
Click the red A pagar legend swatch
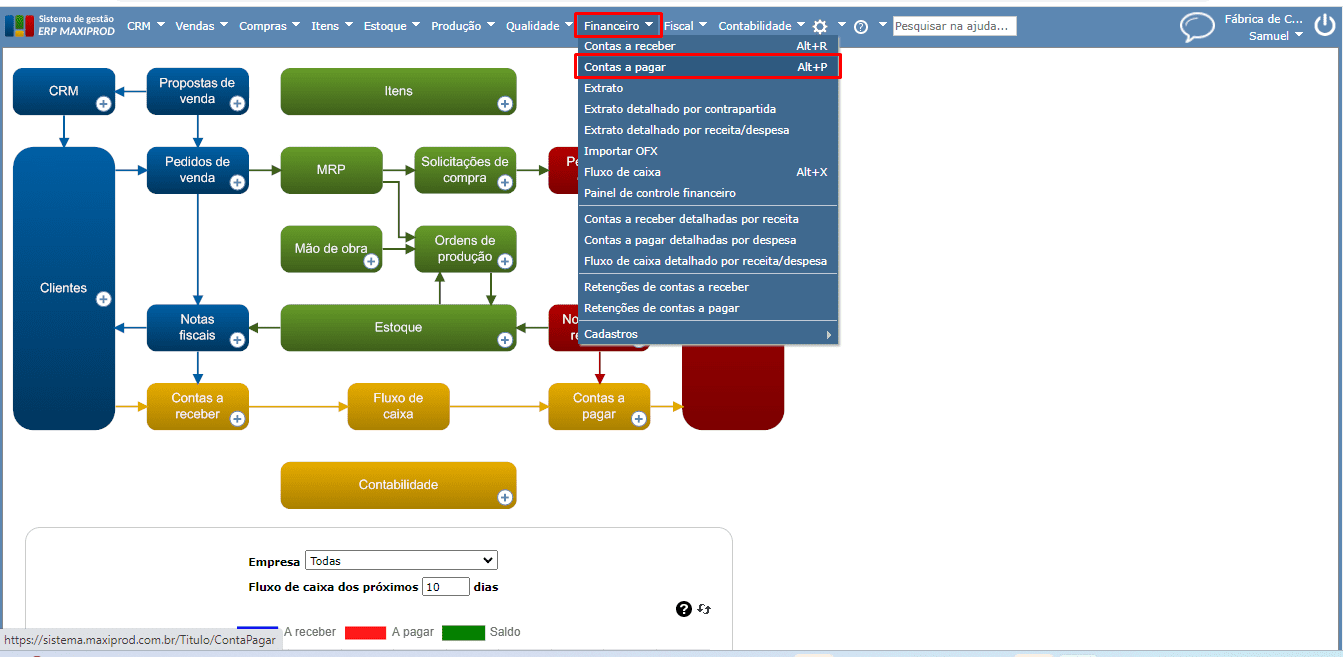tap(365, 632)
